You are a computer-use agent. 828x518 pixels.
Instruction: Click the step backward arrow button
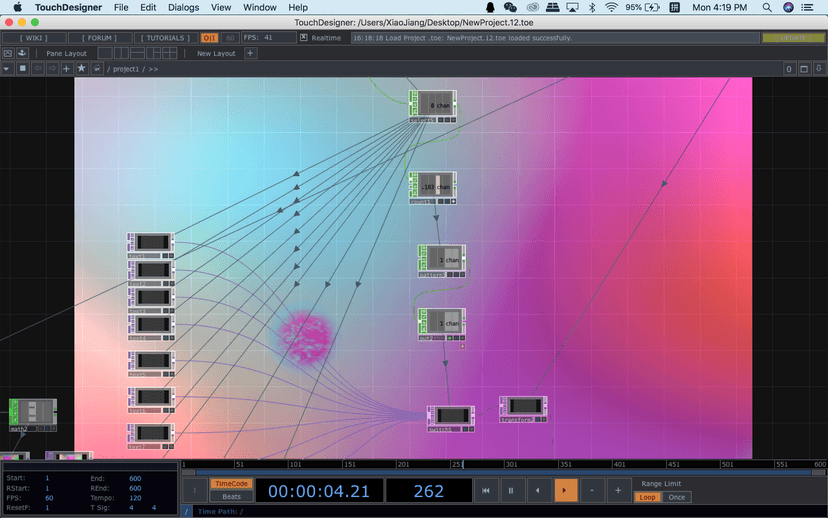(538, 491)
